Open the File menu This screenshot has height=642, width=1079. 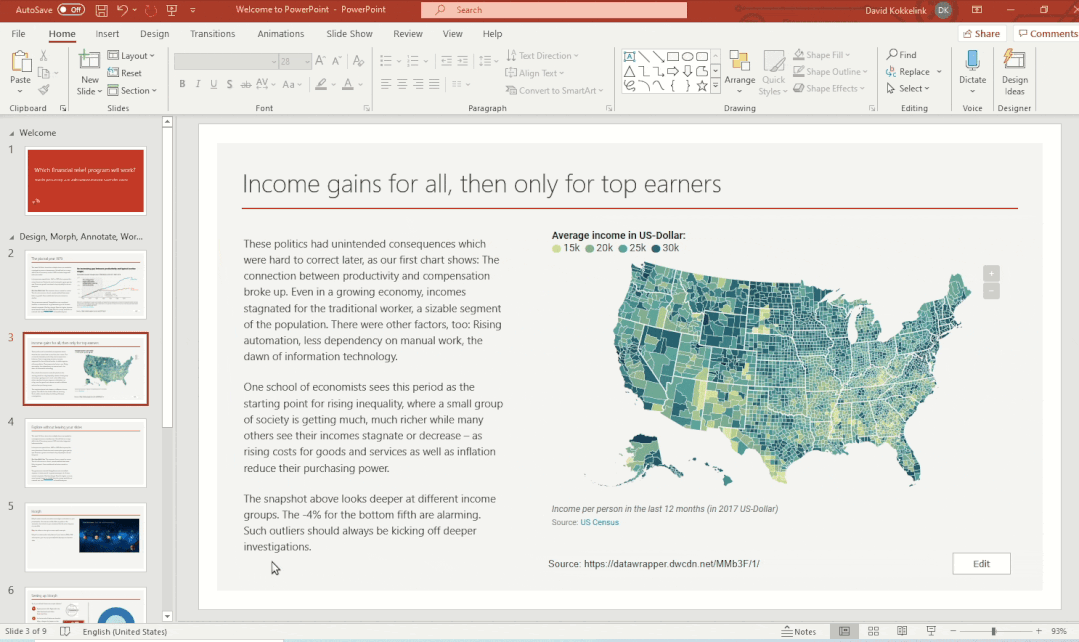point(19,33)
